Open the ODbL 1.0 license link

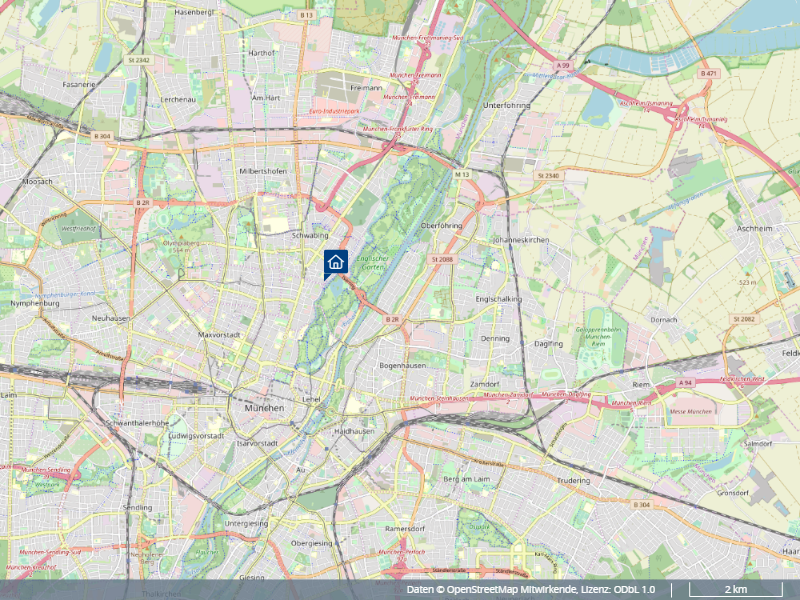click(634, 590)
